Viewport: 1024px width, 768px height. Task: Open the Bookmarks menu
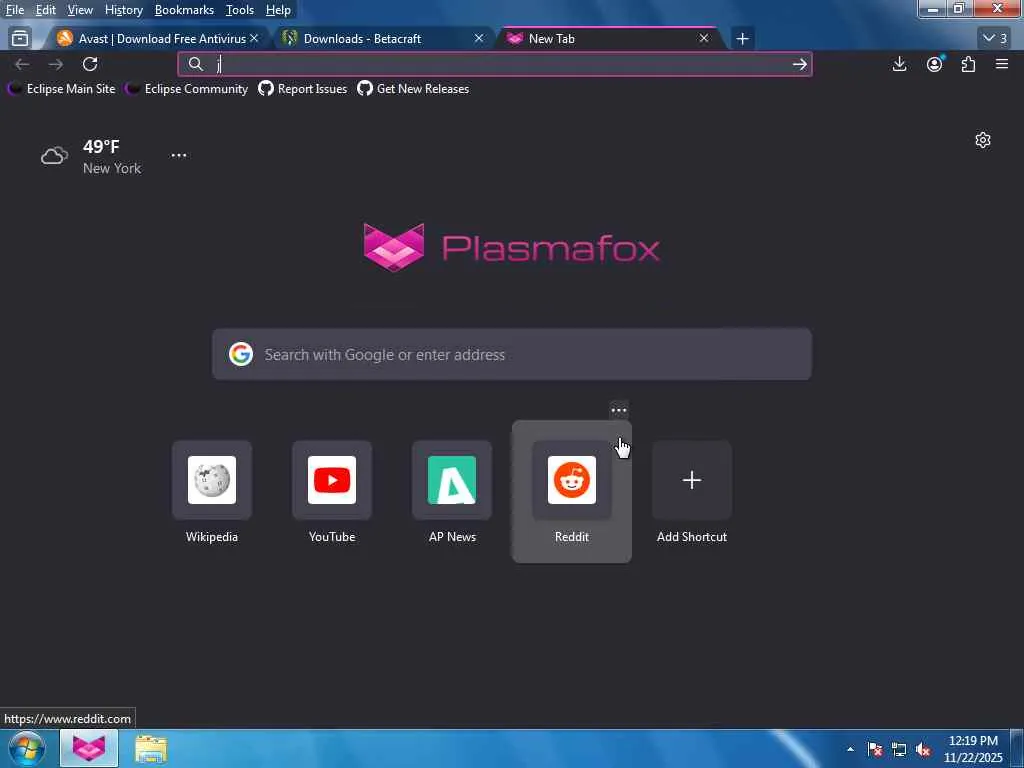[184, 10]
